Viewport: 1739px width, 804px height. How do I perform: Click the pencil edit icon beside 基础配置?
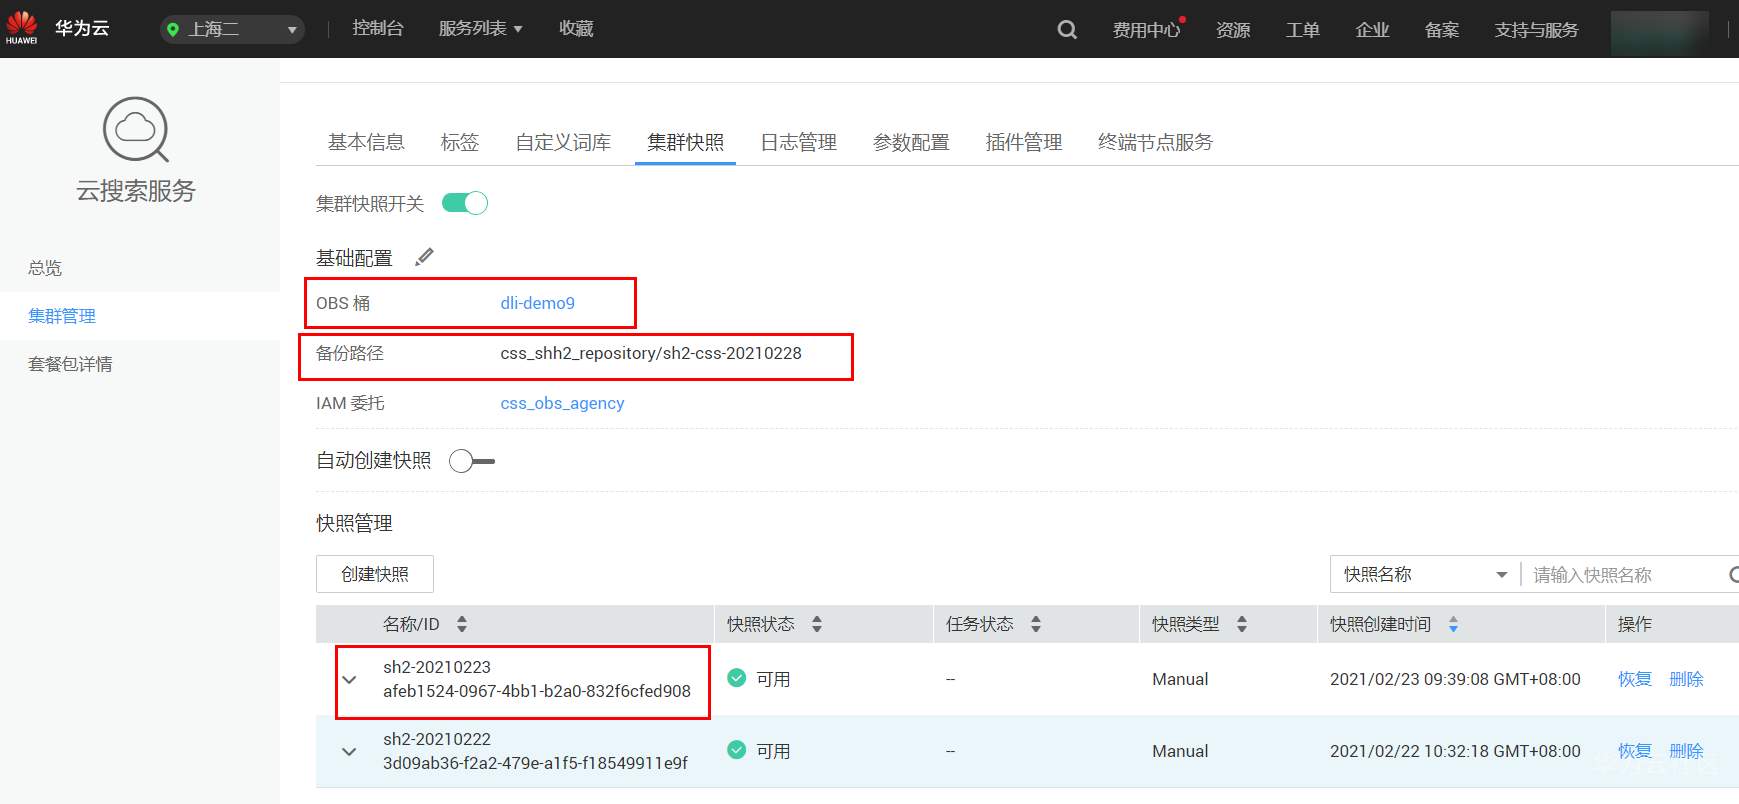(x=424, y=257)
